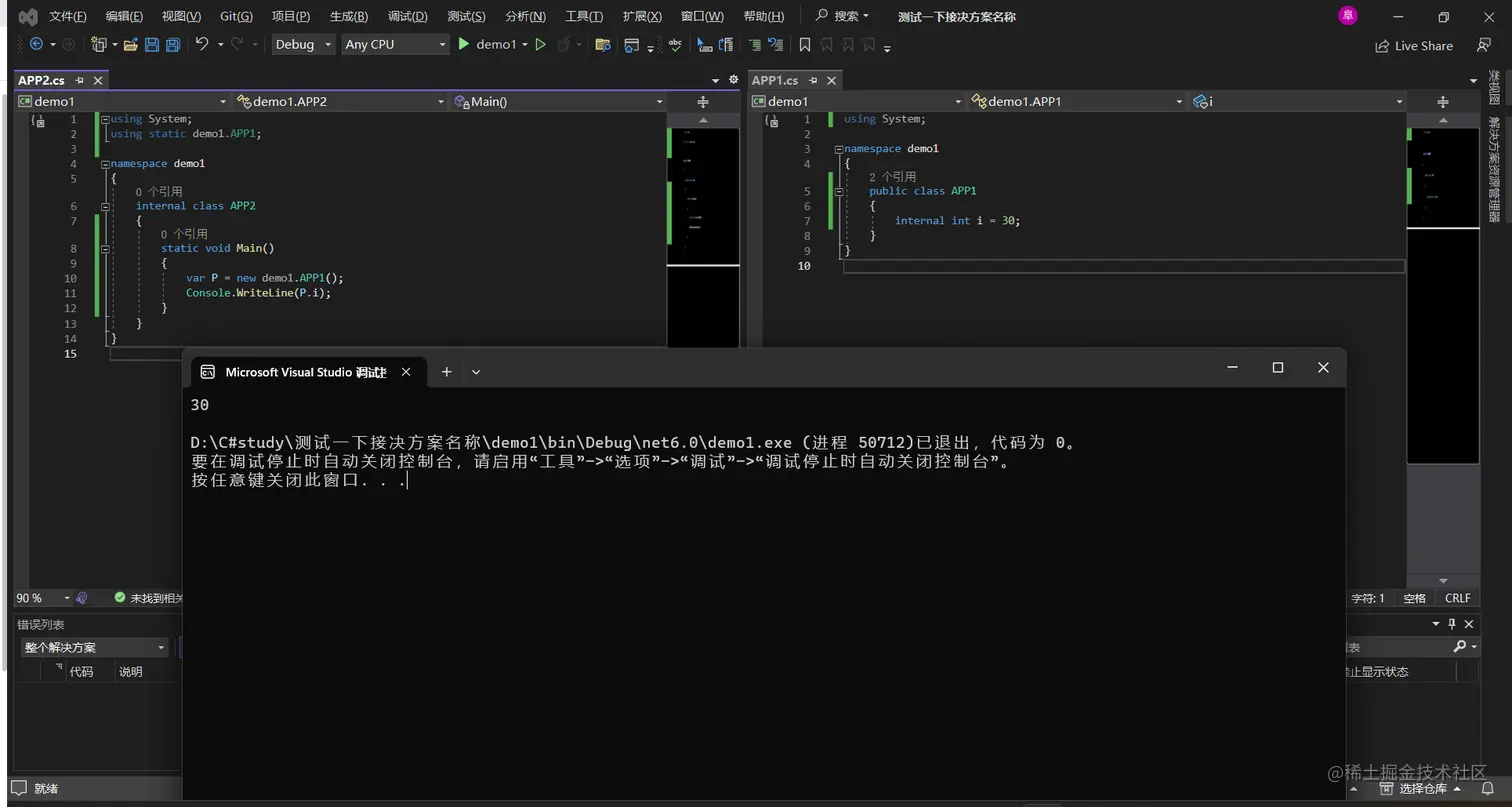Open the window settings gear above the APP2.cs editor
Screen dimensions: 1512x807
(x=733, y=80)
